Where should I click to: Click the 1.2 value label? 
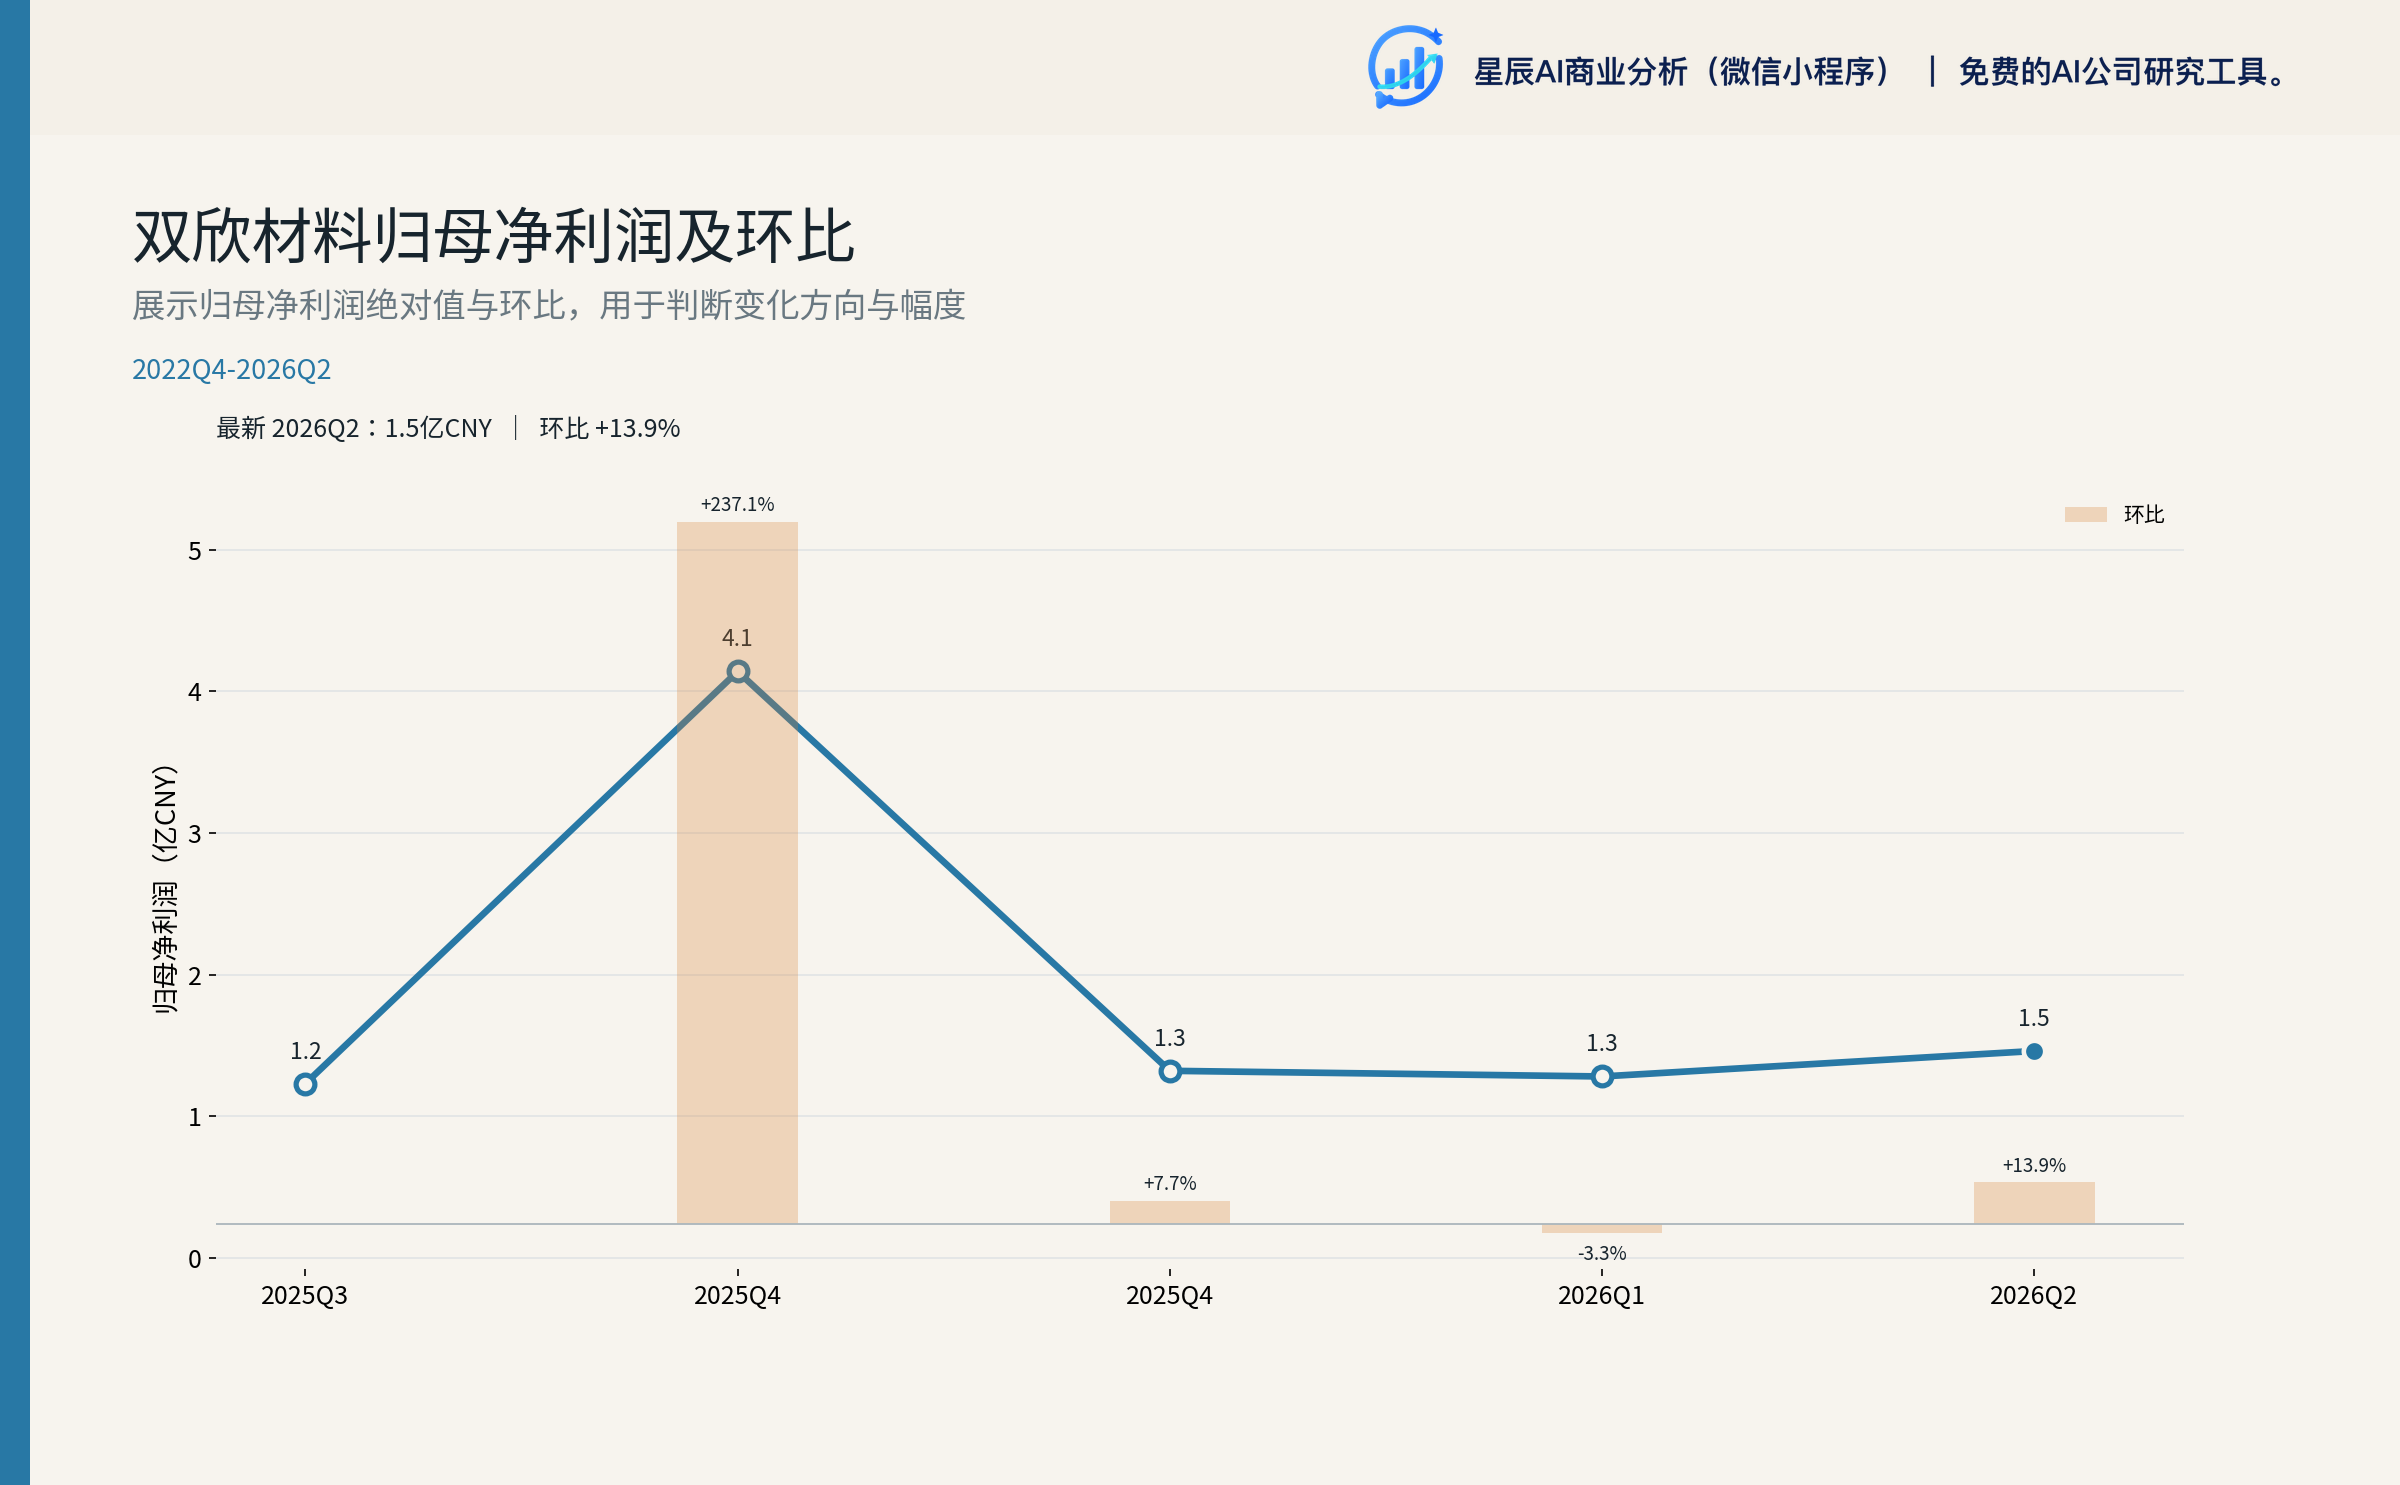click(305, 1051)
